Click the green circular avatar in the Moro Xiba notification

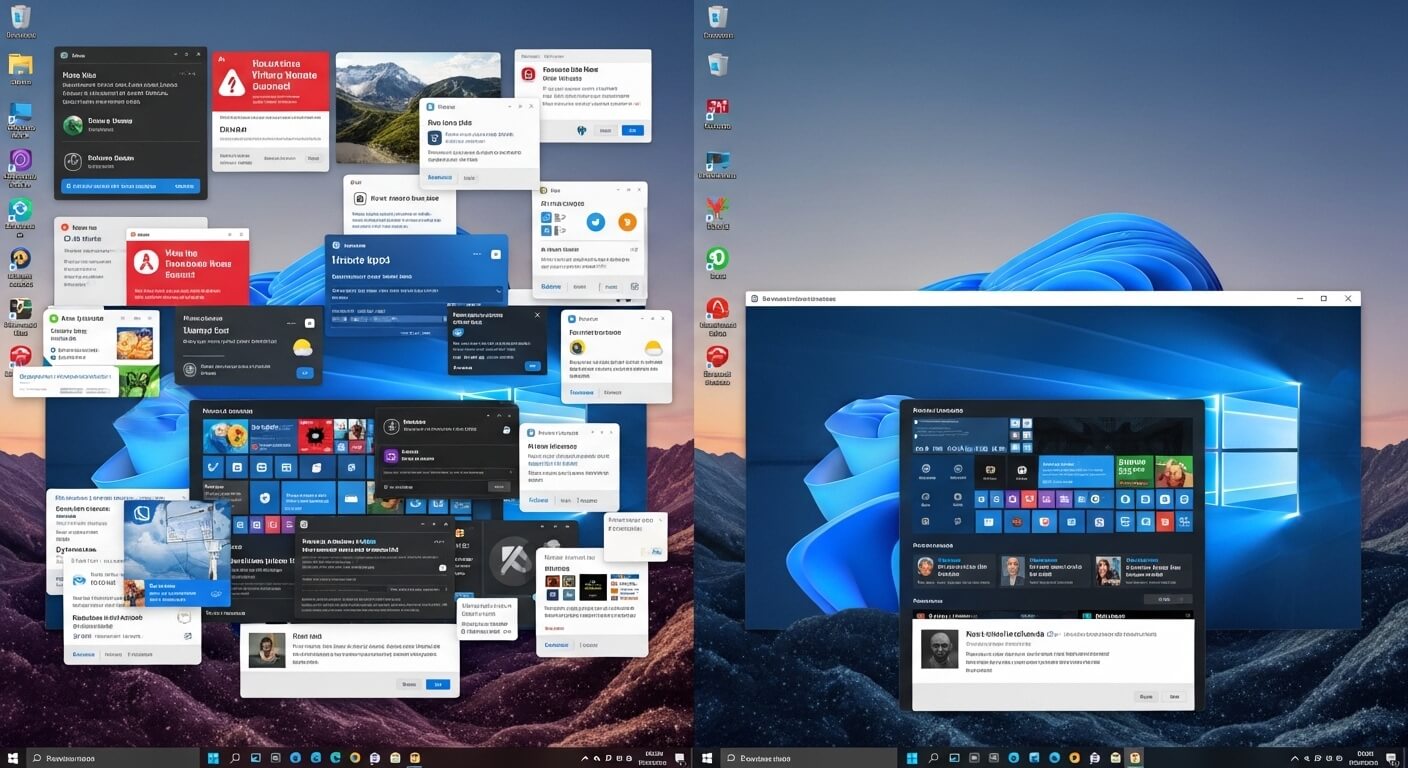(x=73, y=127)
